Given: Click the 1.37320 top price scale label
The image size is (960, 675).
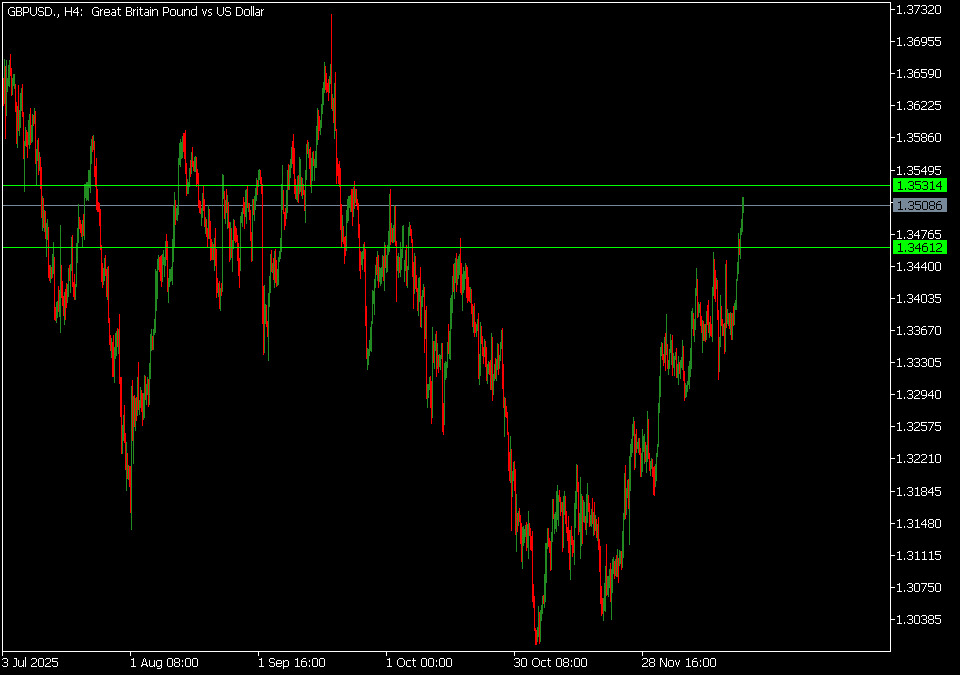Looking at the screenshot, I should (x=919, y=10).
